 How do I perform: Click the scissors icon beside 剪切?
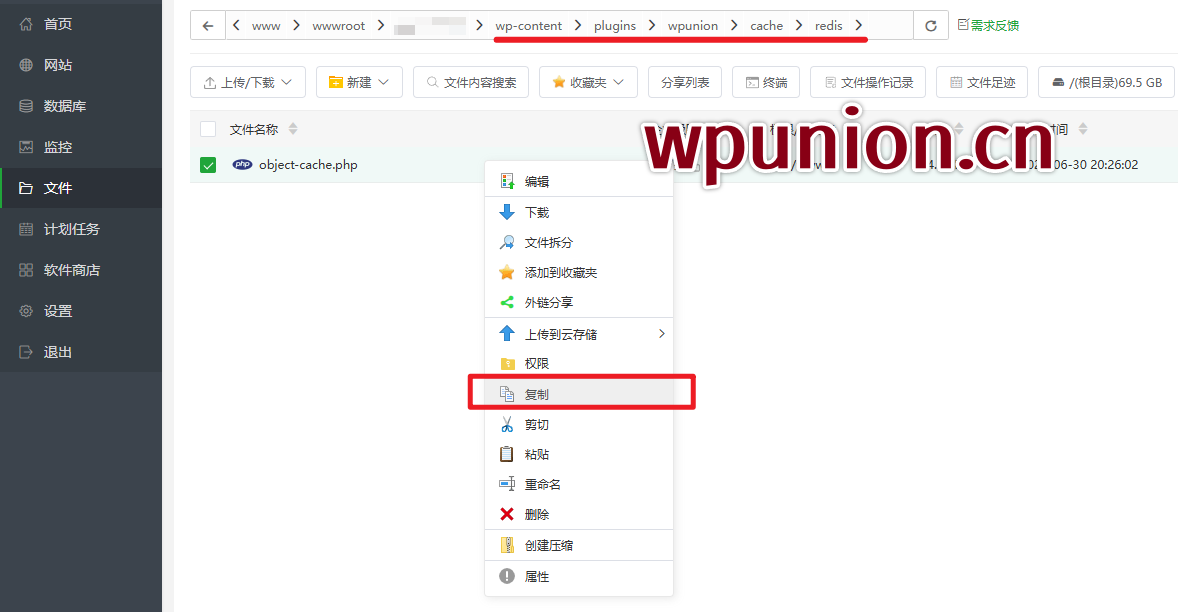pyautogui.click(x=507, y=424)
